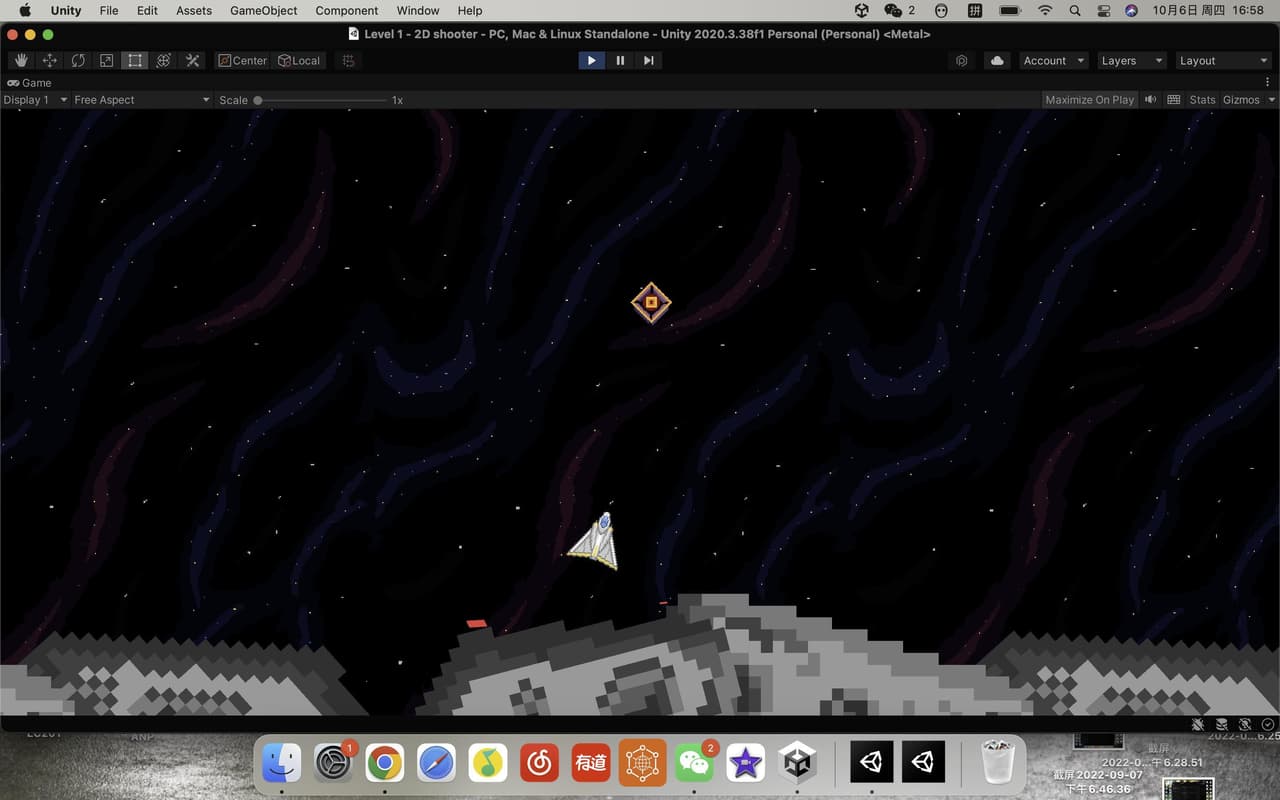Open the Display 1 dropdown
The width and height of the screenshot is (1280, 800).
coord(35,100)
